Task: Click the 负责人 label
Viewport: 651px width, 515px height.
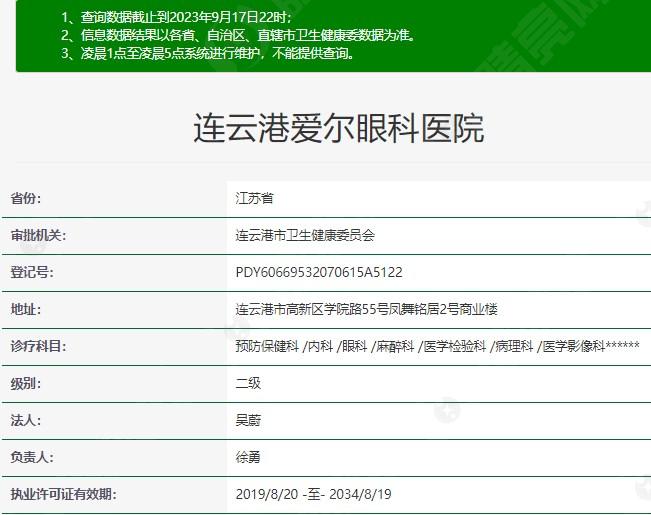Action: 32,457
